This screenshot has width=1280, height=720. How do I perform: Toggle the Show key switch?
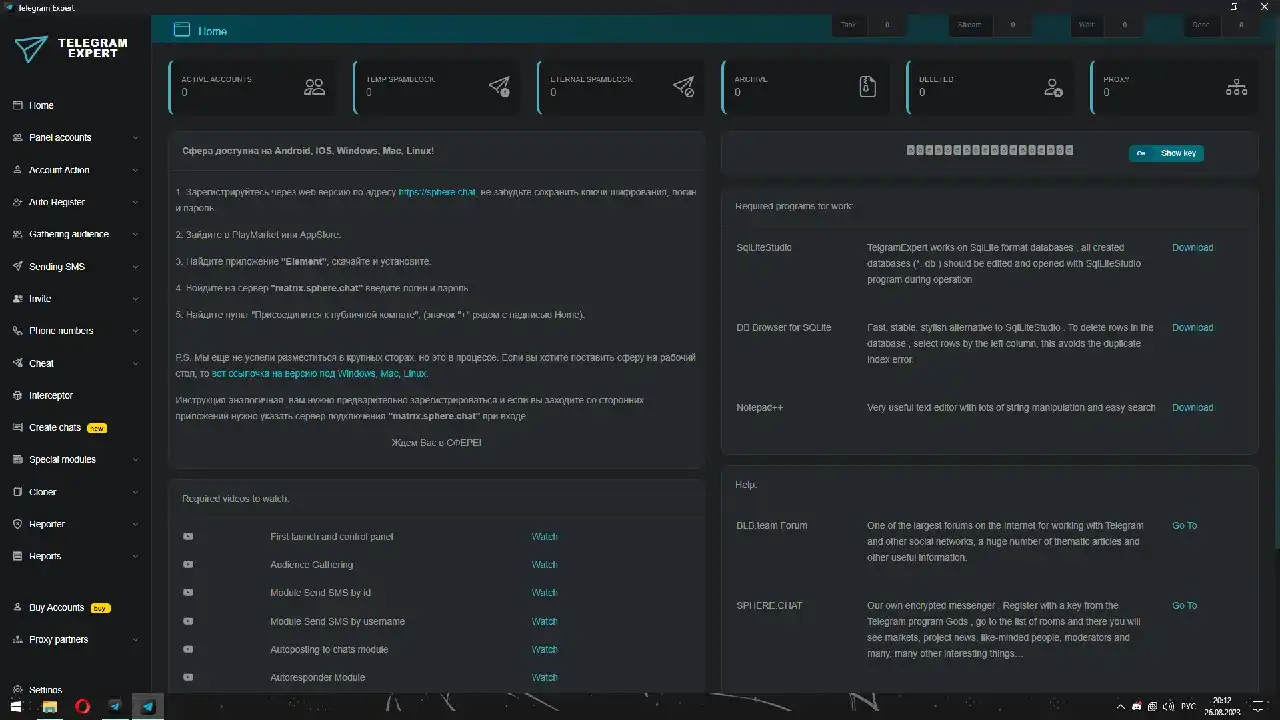pyautogui.click(x=1166, y=153)
